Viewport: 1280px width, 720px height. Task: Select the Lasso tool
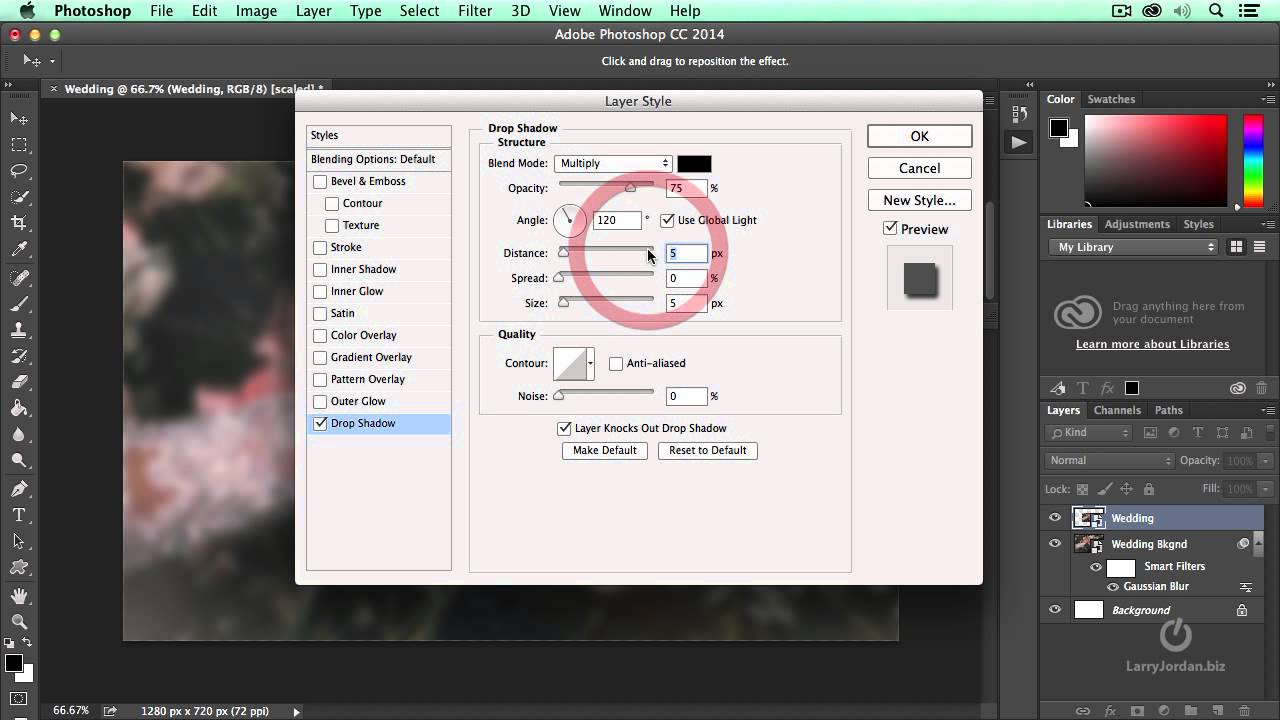click(x=19, y=171)
